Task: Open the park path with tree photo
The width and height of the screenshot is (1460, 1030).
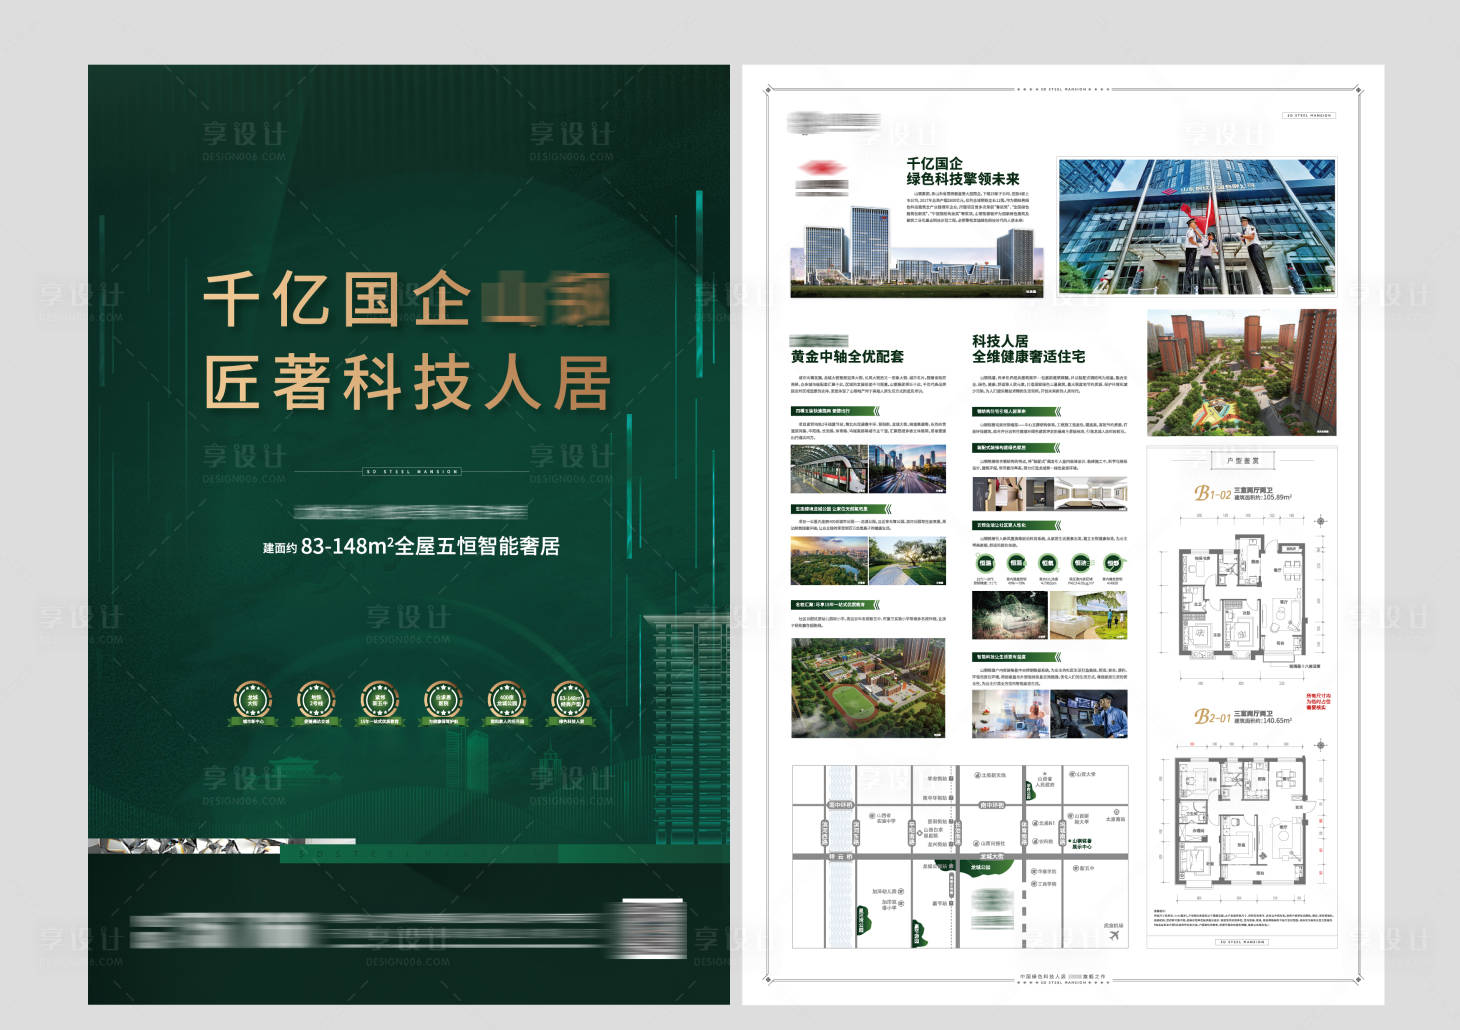Action: click(907, 560)
